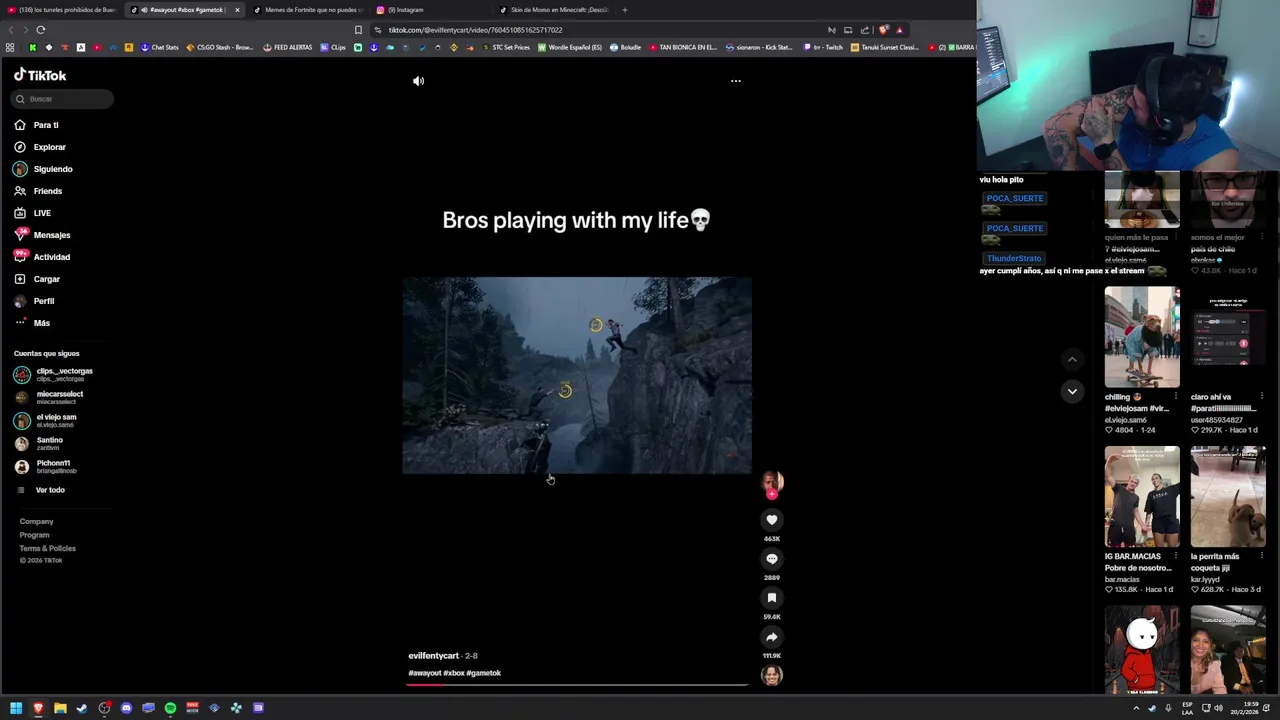1280x720 pixels.
Task: Mute the TikTok video sound
Action: coord(419,81)
